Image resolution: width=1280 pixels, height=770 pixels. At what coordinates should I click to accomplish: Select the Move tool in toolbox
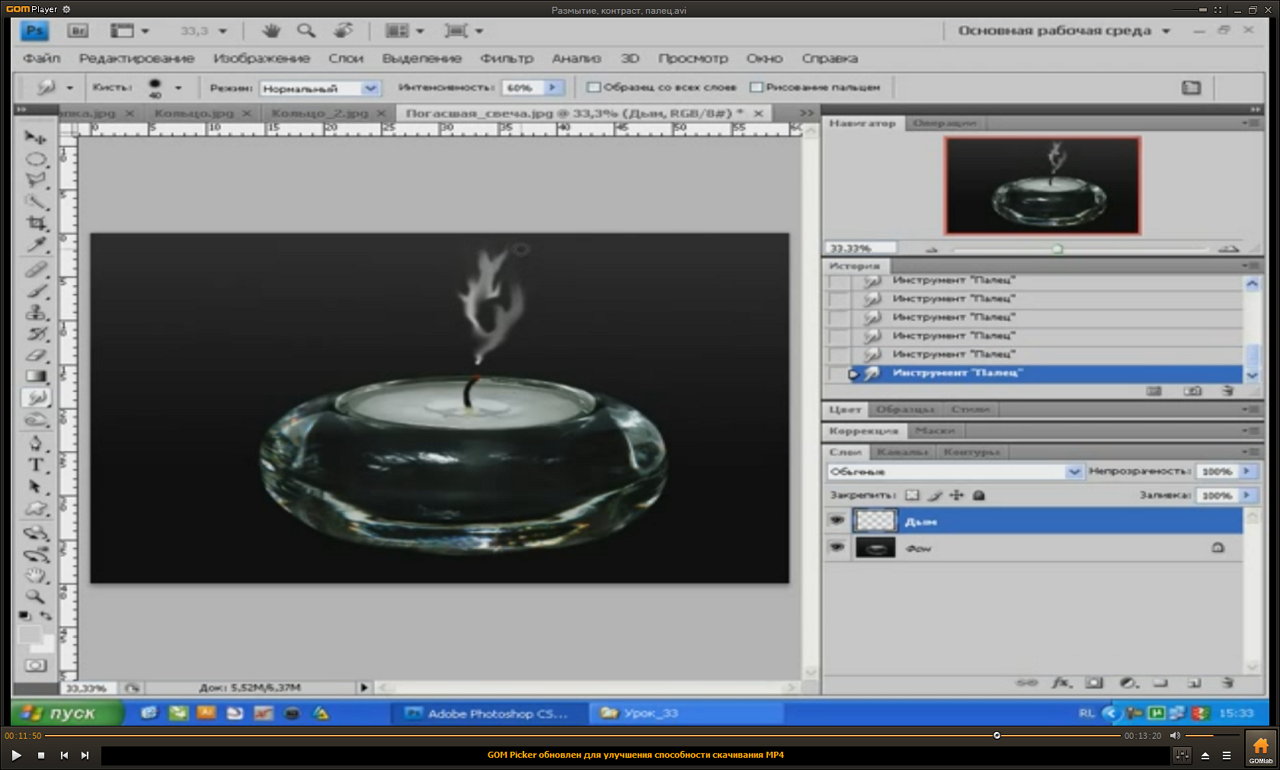[36, 137]
